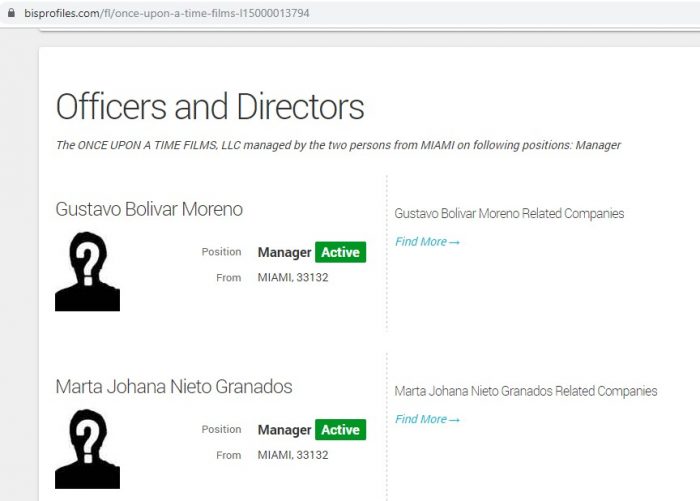Click Marta Johana Nieto Granados Related Companies text
Image resolution: width=700 pixels, height=501 pixels.
coord(526,391)
